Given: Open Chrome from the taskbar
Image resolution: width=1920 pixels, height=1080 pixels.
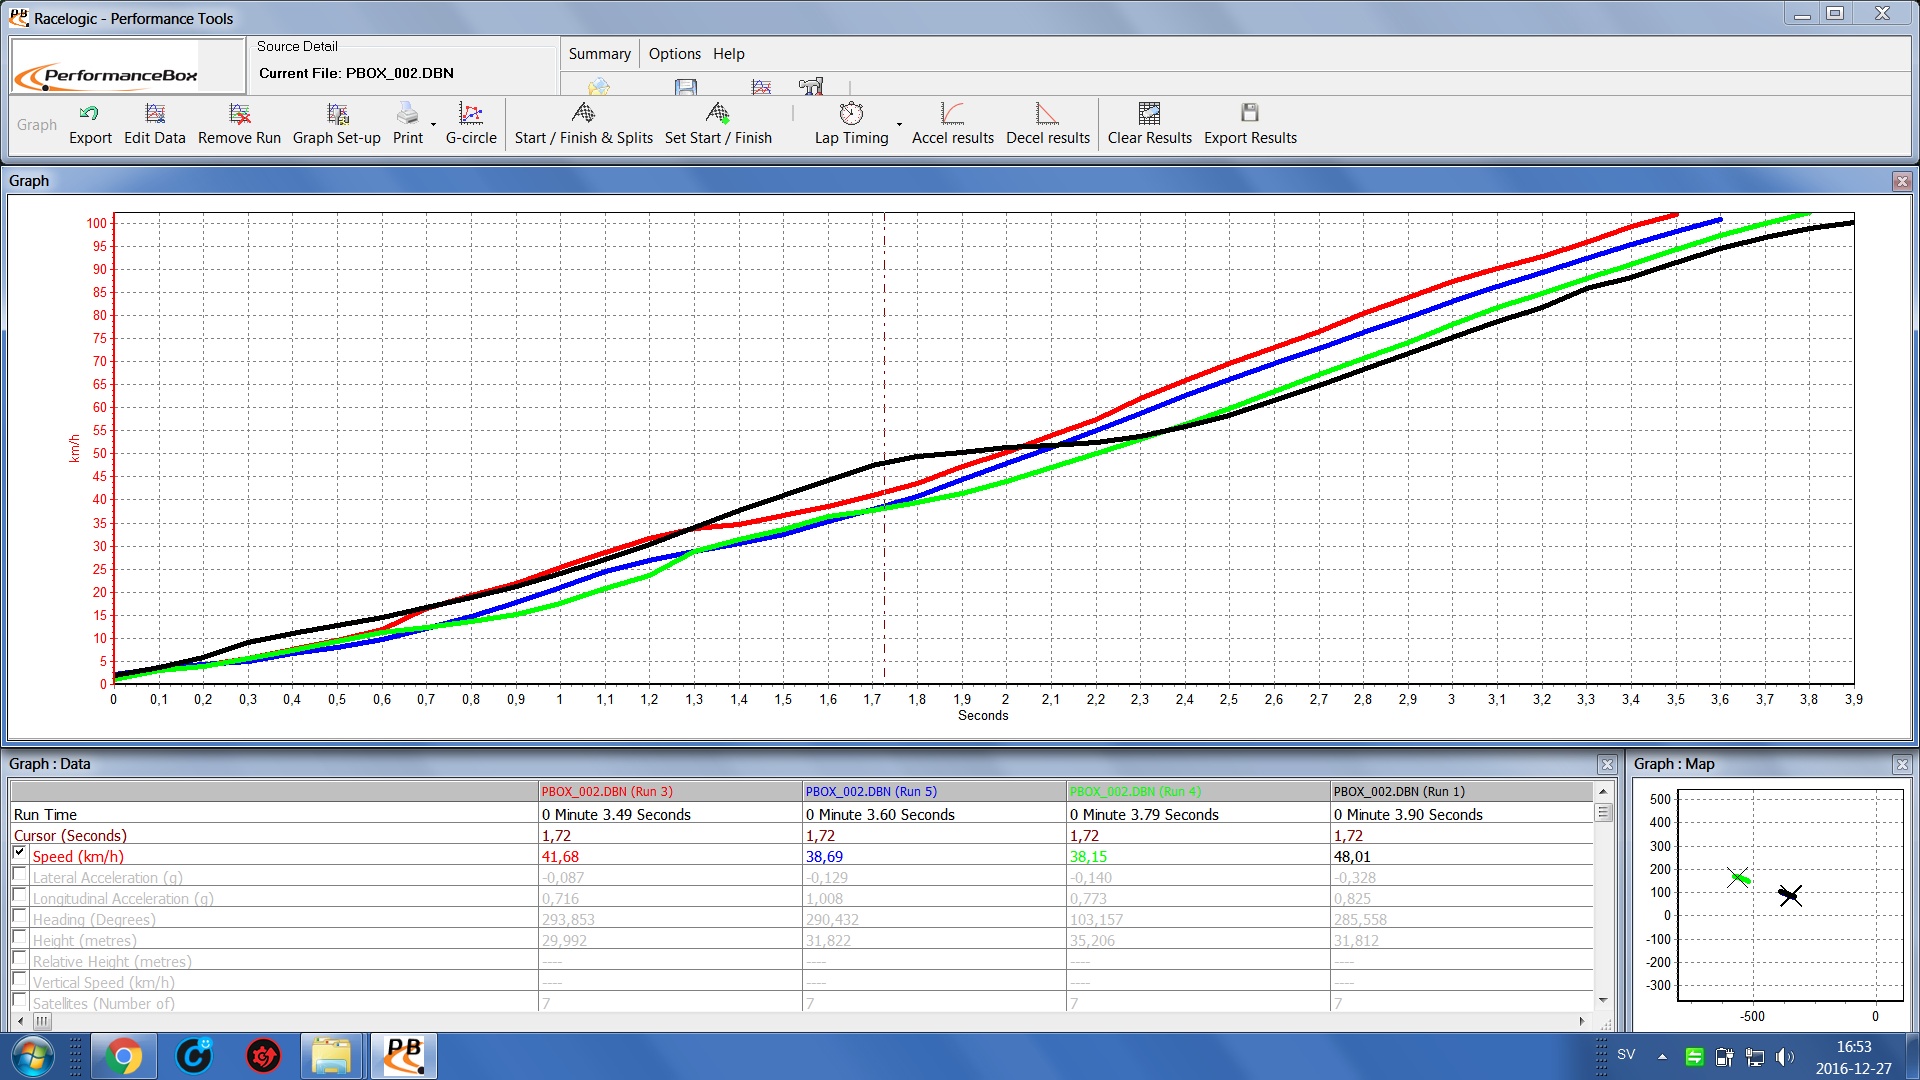Looking at the screenshot, I should tap(123, 1056).
